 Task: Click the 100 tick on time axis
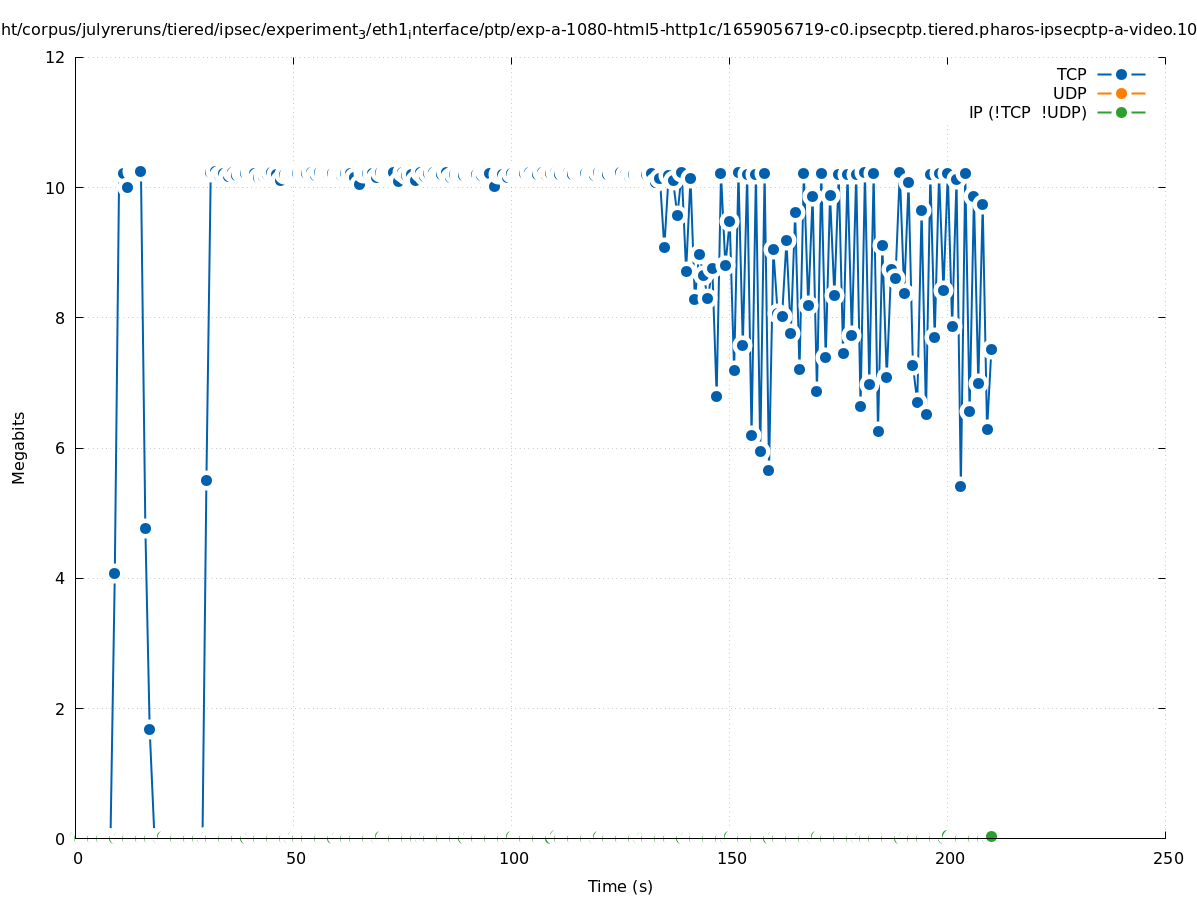(512, 858)
